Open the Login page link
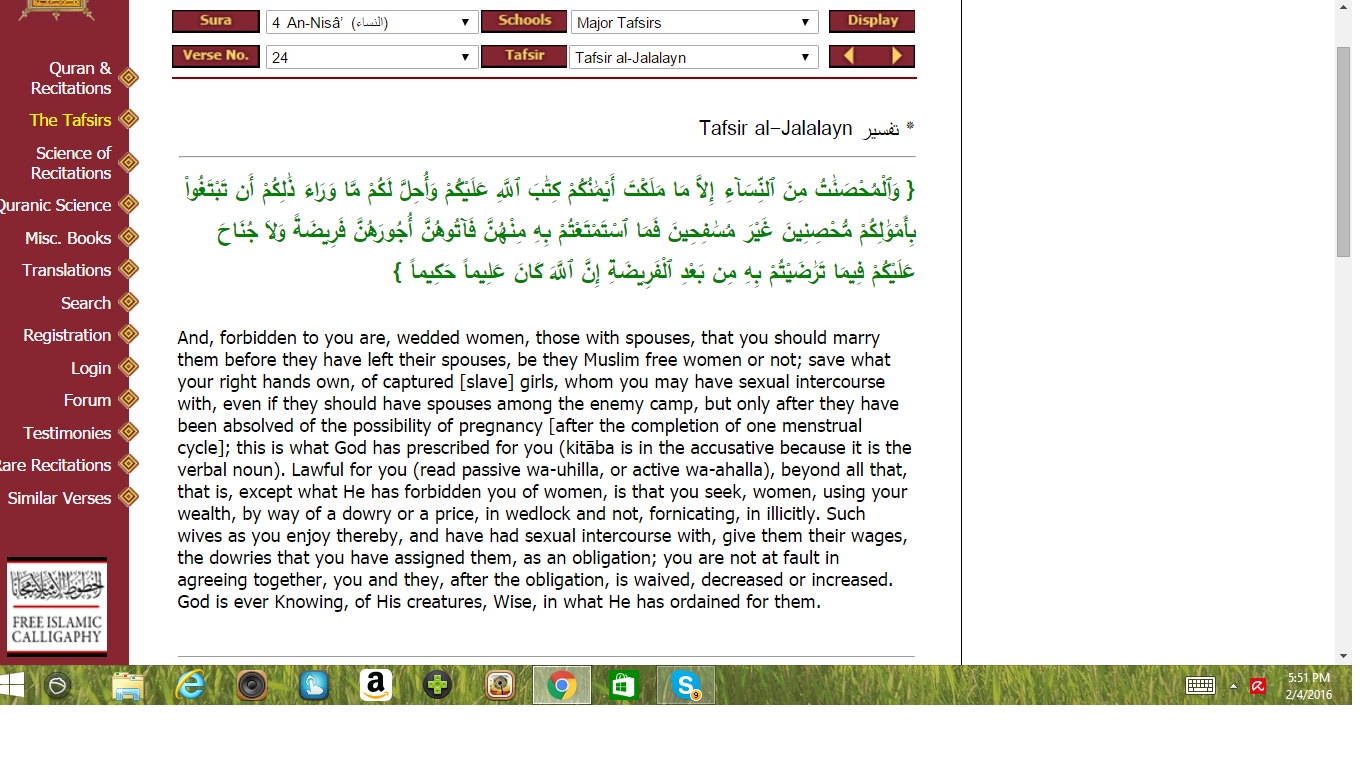Image resolution: width=1366 pixels, height=768 pixels. click(x=91, y=368)
